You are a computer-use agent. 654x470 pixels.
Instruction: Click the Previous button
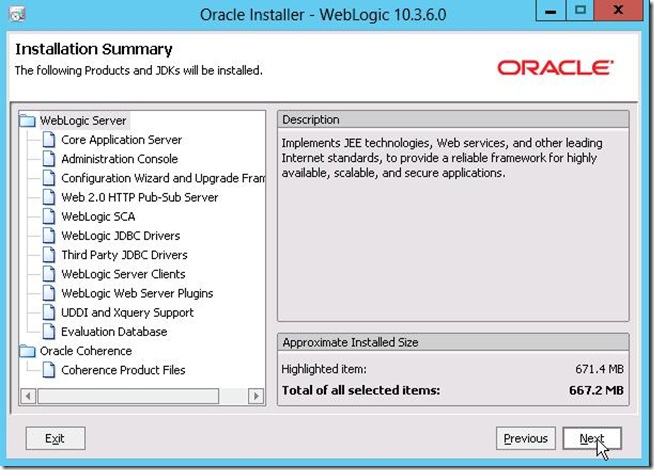point(526,438)
